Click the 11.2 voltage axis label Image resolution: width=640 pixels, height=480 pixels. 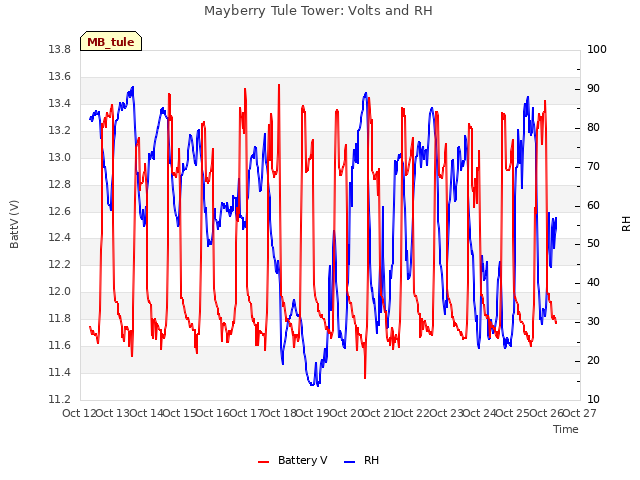point(59,399)
